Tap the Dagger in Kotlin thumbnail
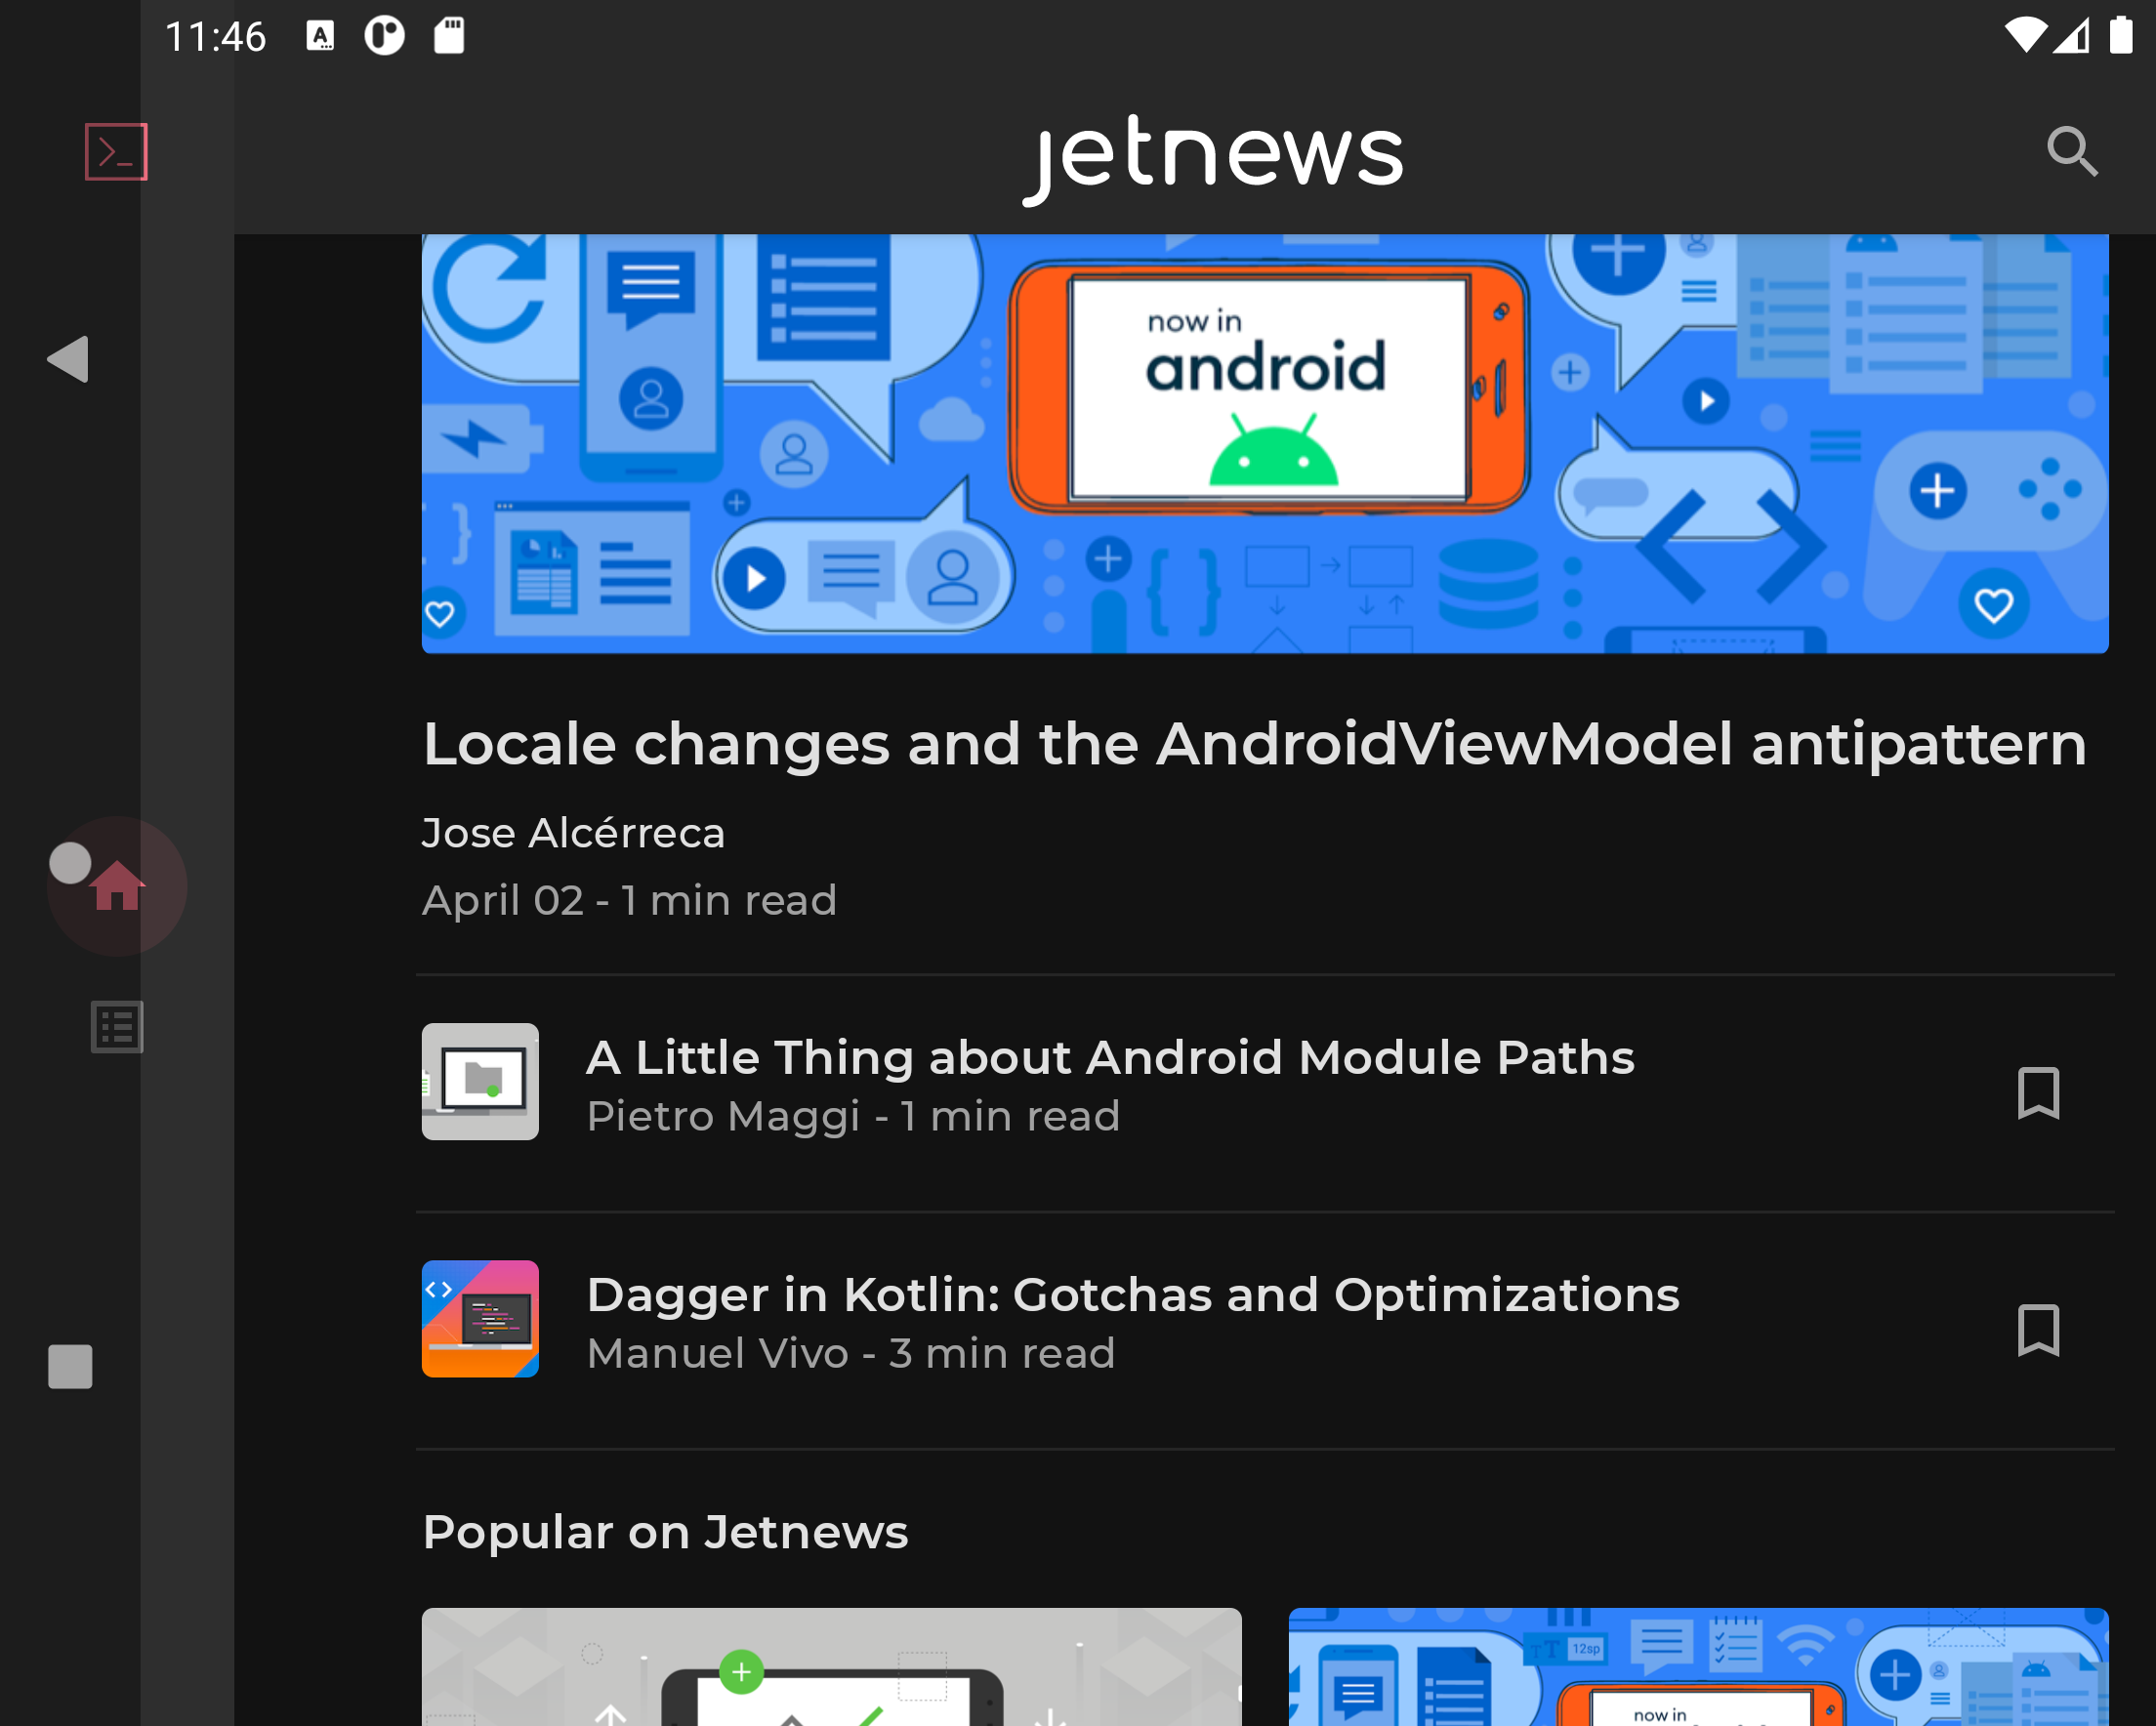Viewport: 2156px width, 1726px height. tap(480, 1319)
